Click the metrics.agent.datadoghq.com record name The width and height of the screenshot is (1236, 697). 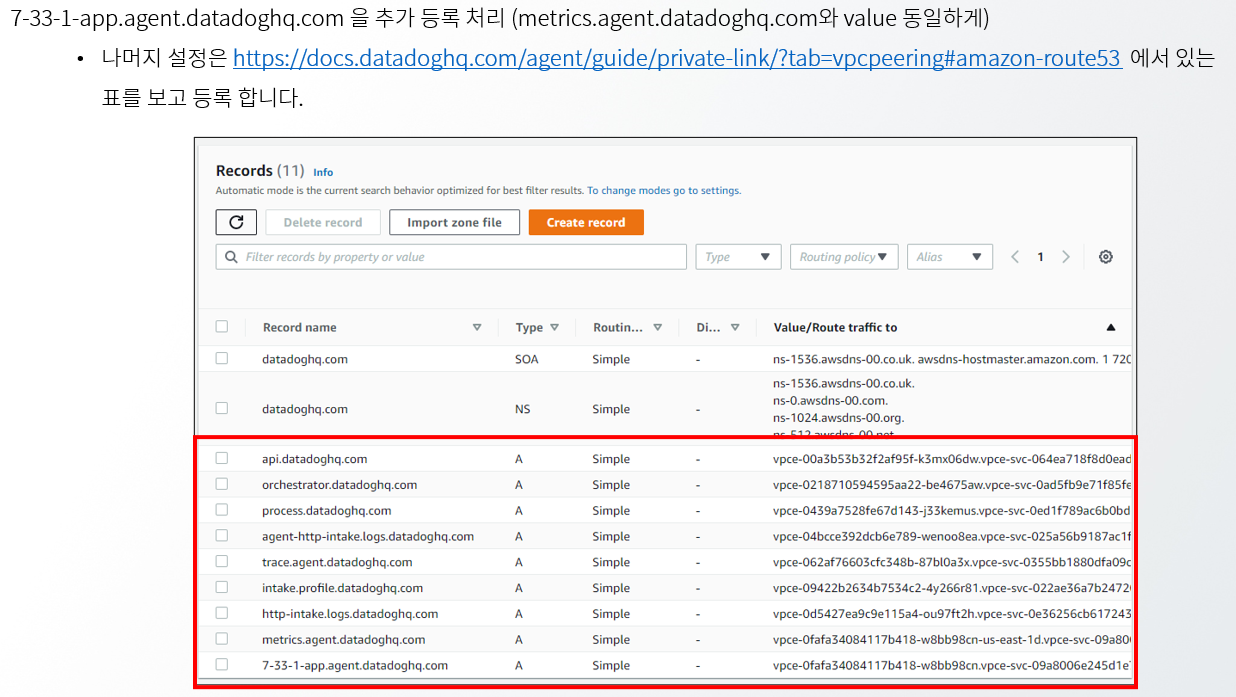coord(343,640)
